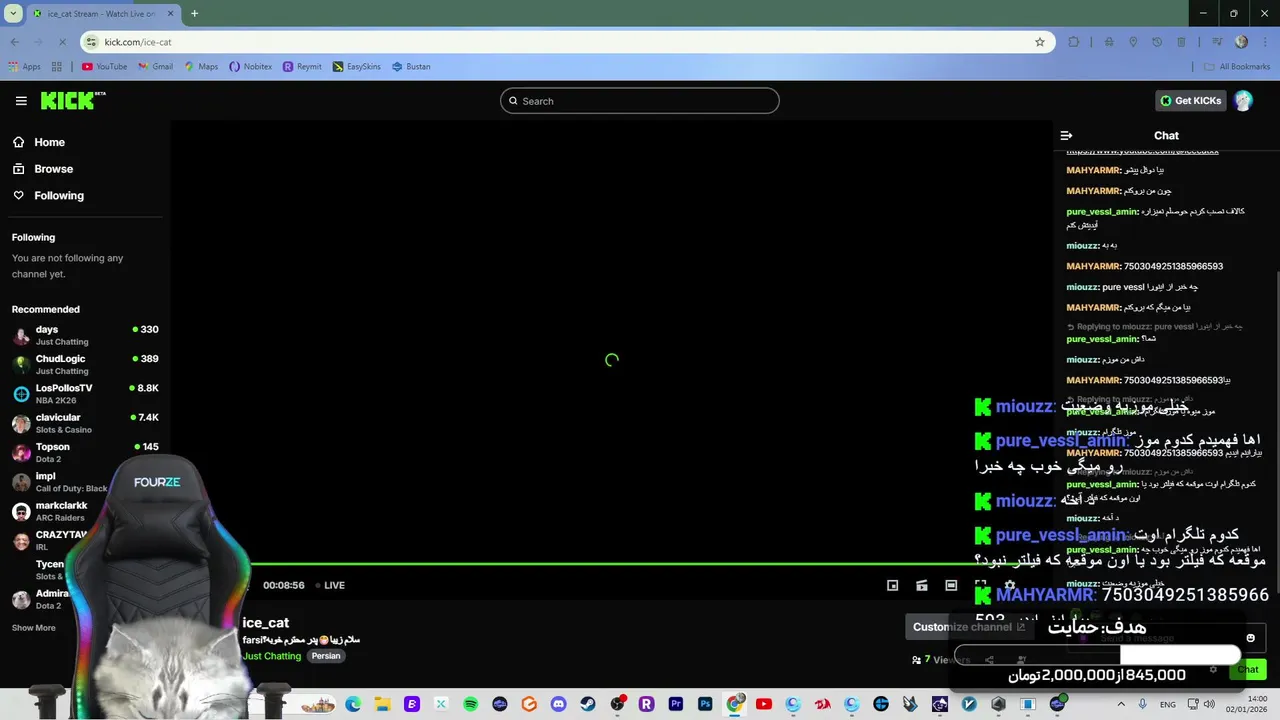
Task: Open the EasySkins bookmark
Action: point(356,67)
